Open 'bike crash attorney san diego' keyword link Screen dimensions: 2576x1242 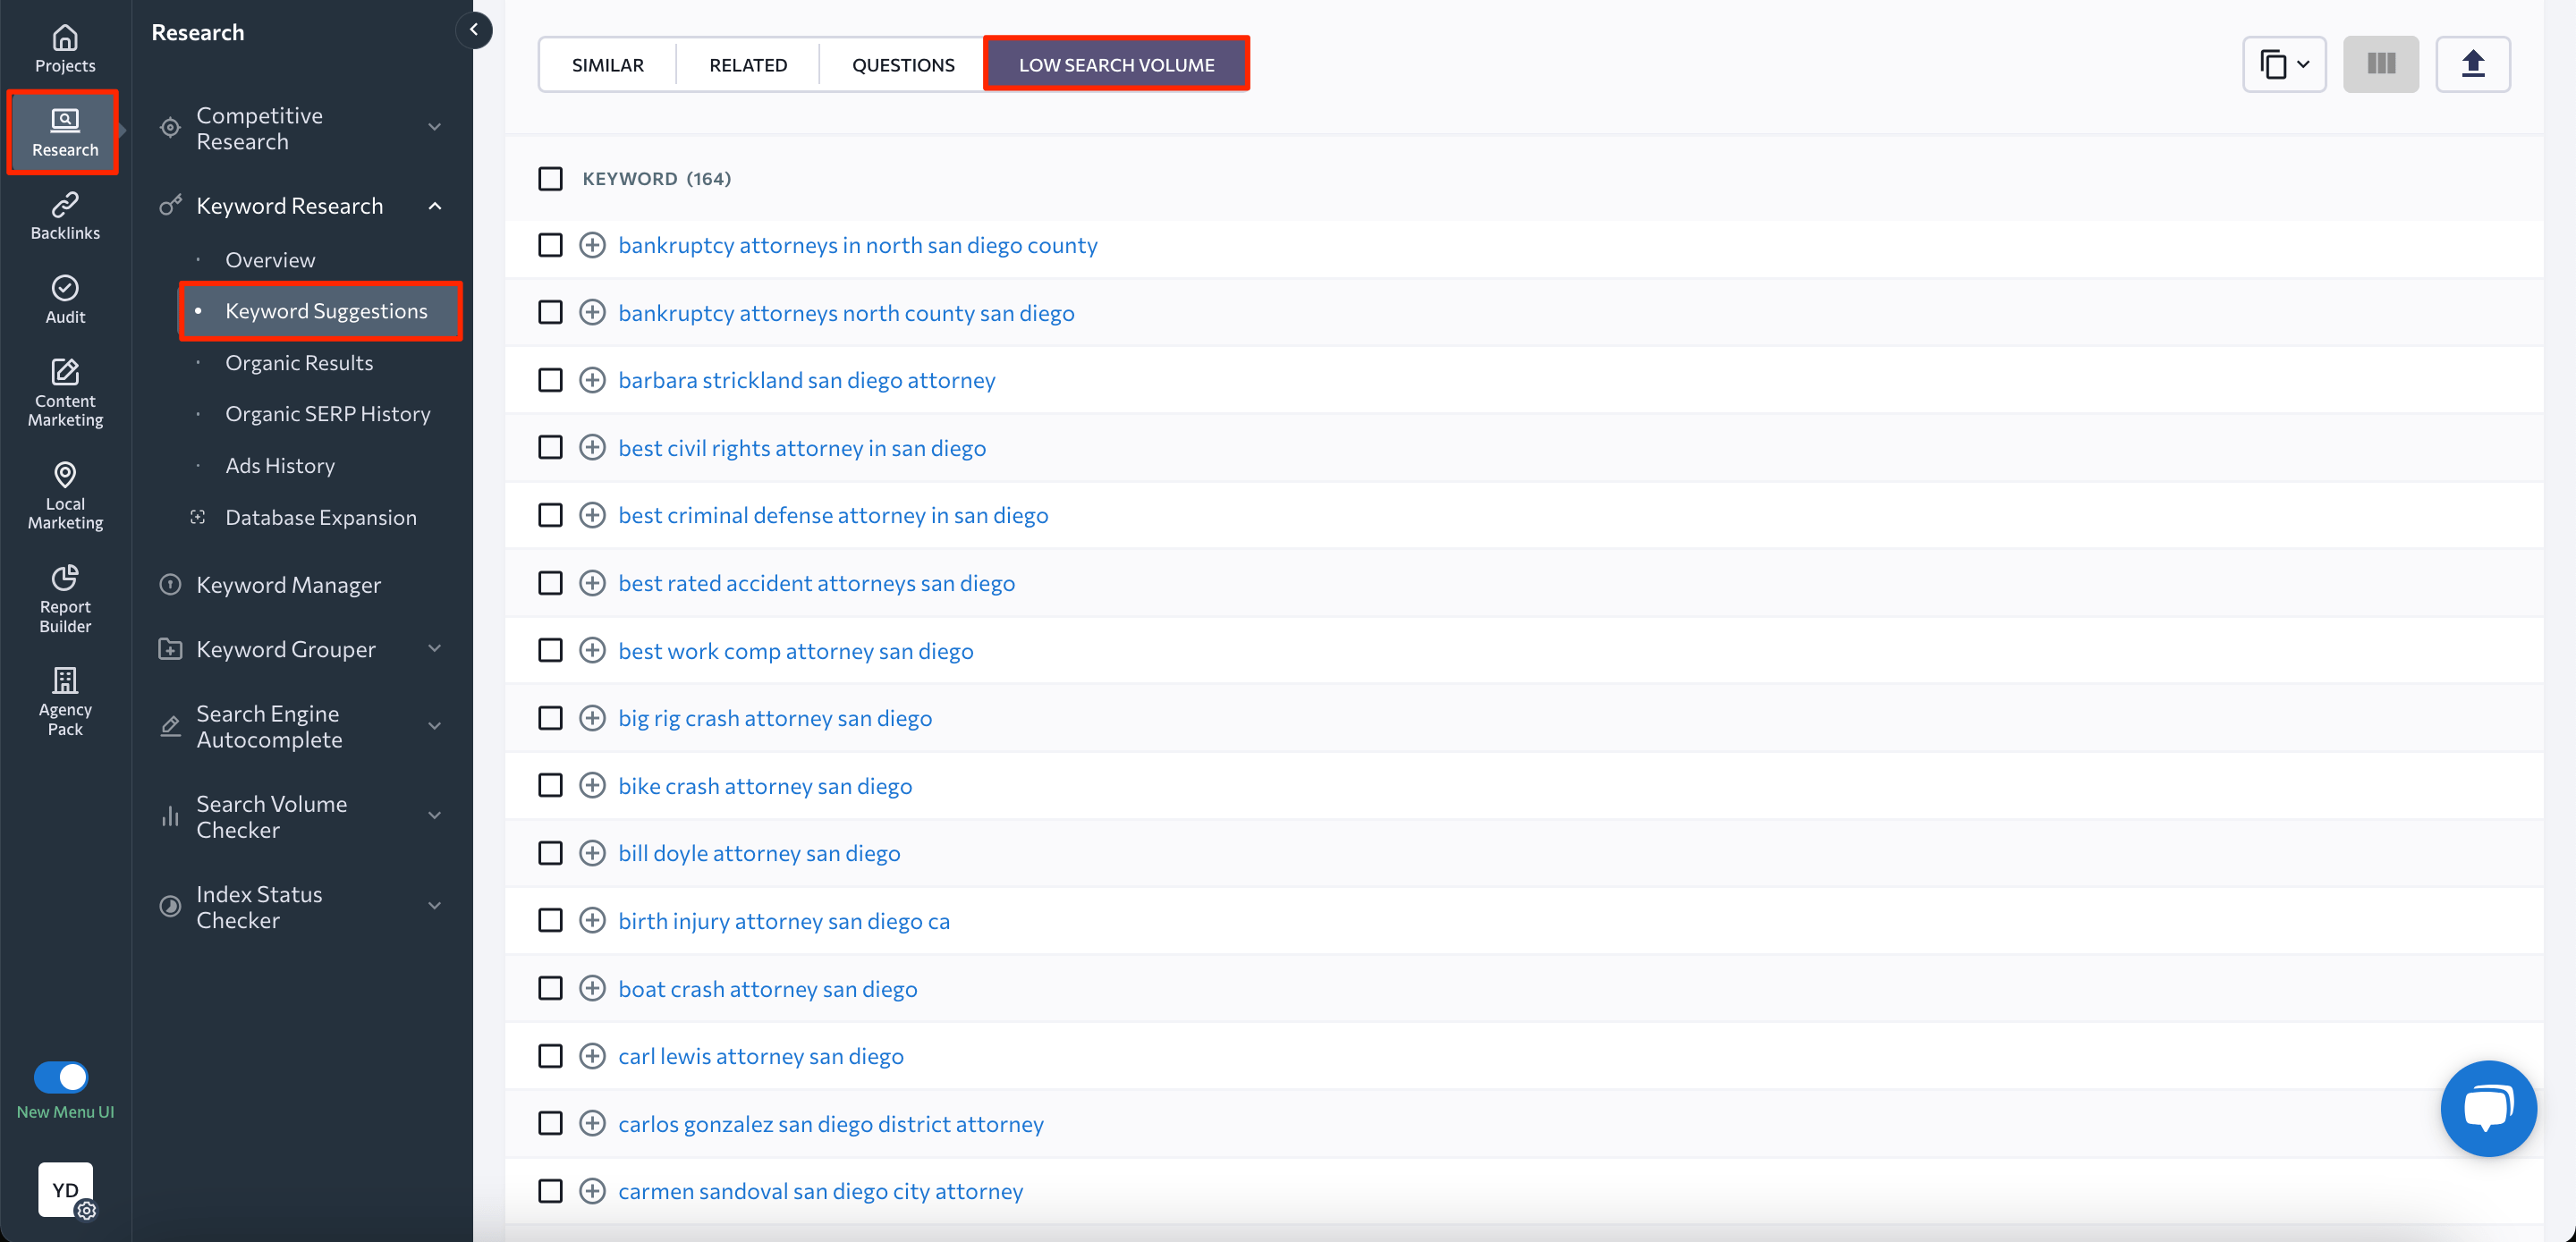[765, 786]
